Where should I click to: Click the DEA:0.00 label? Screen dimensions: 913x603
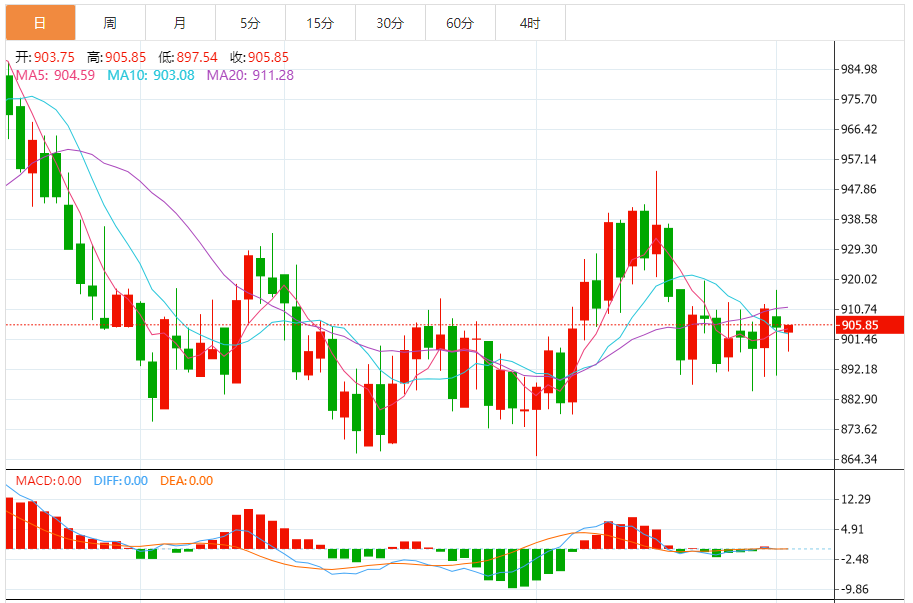coord(186,481)
